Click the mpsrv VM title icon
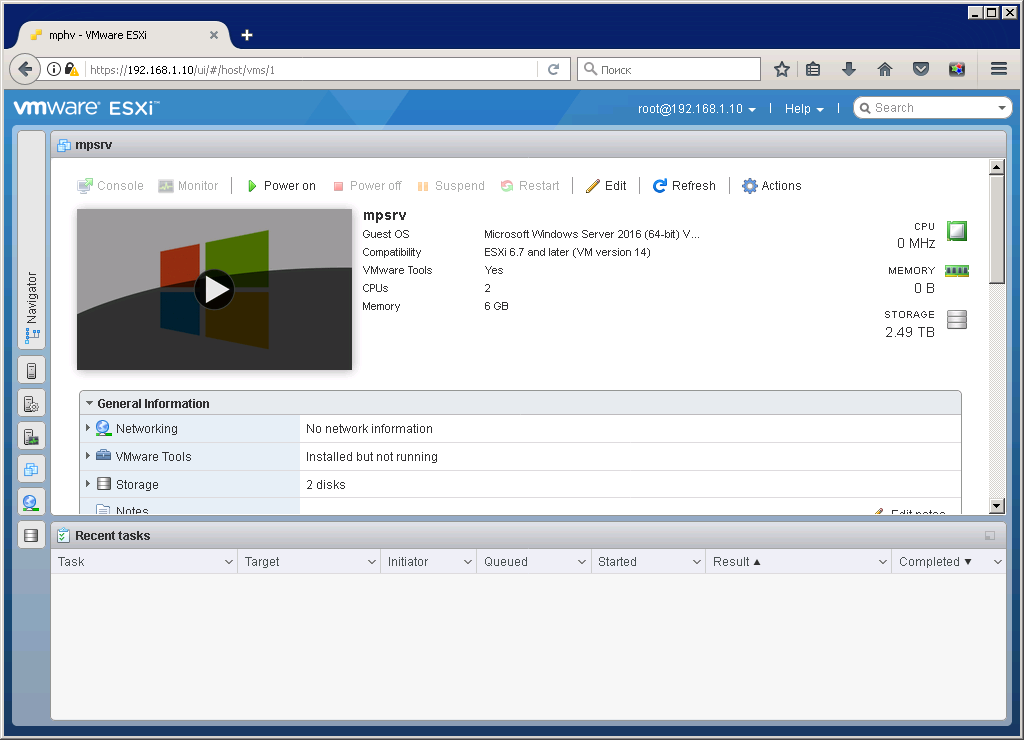This screenshot has width=1024, height=740. click(63, 145)
